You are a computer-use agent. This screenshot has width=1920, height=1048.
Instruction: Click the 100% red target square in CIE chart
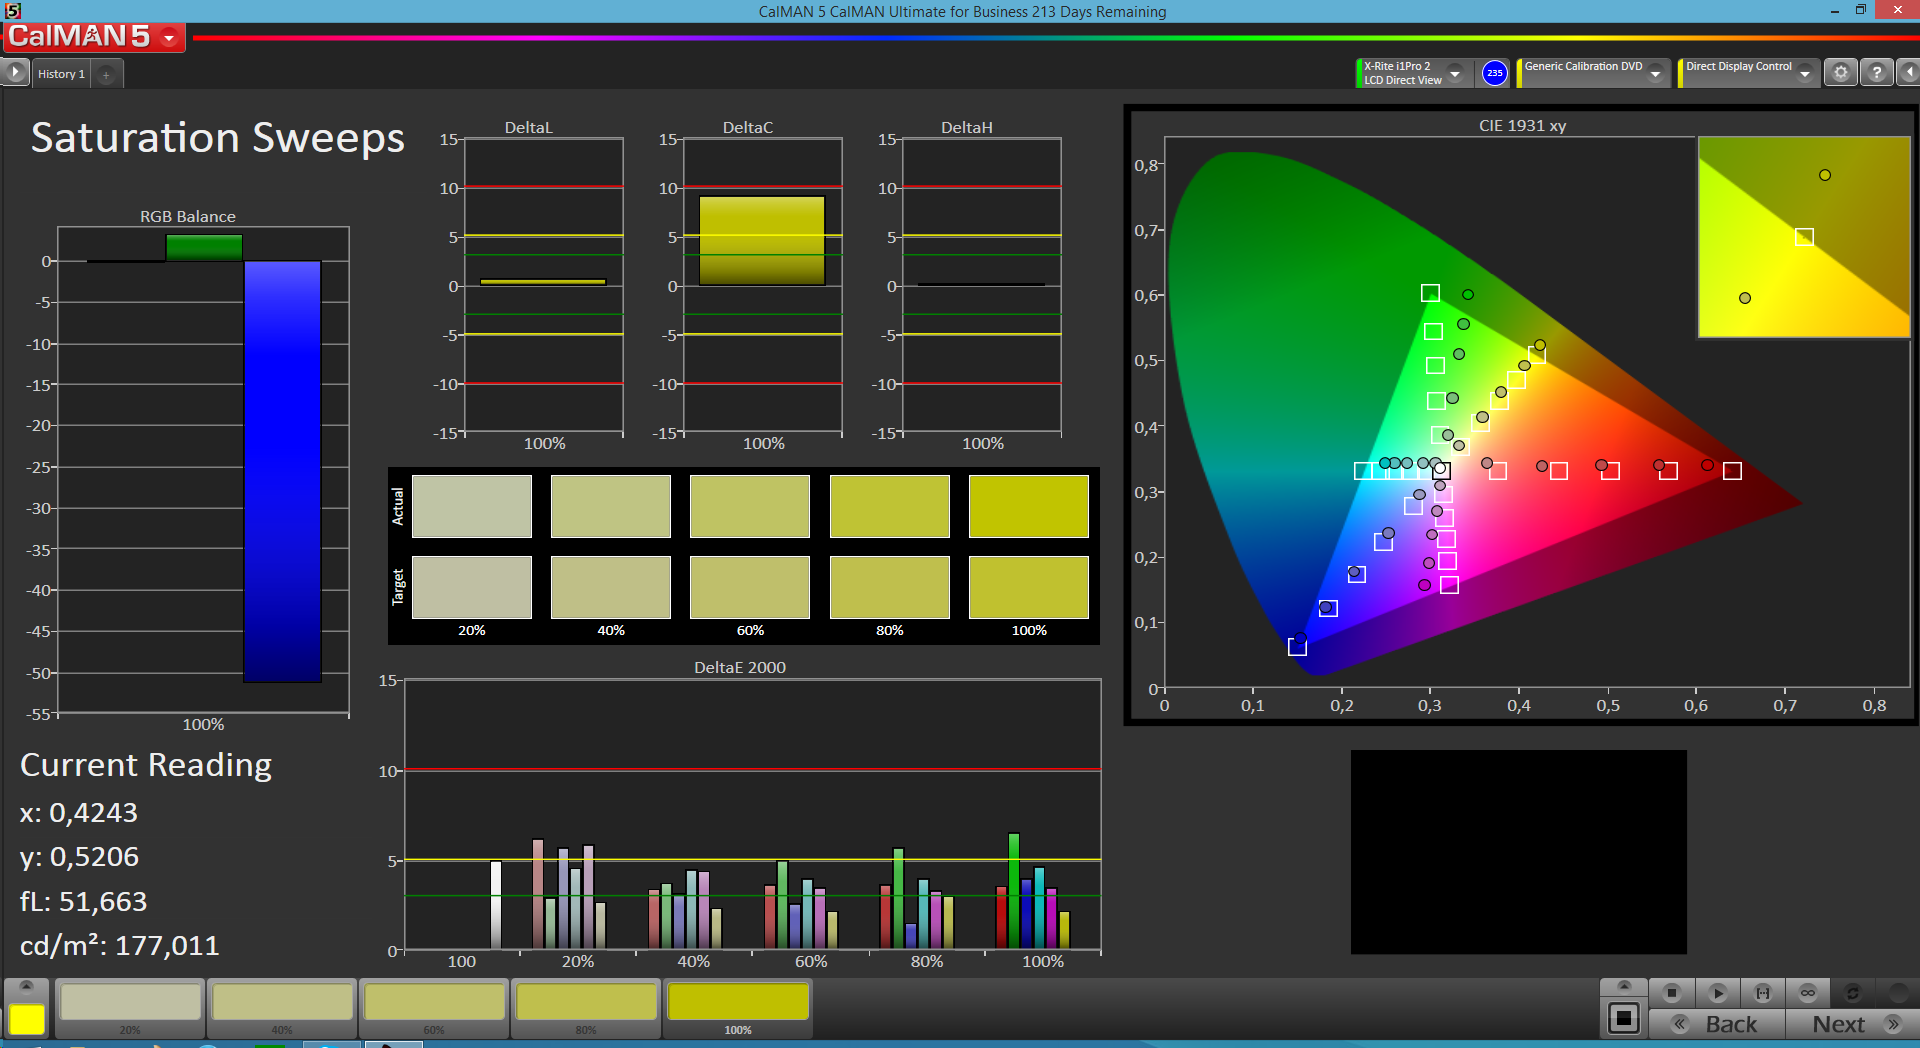pos(1733,471)
